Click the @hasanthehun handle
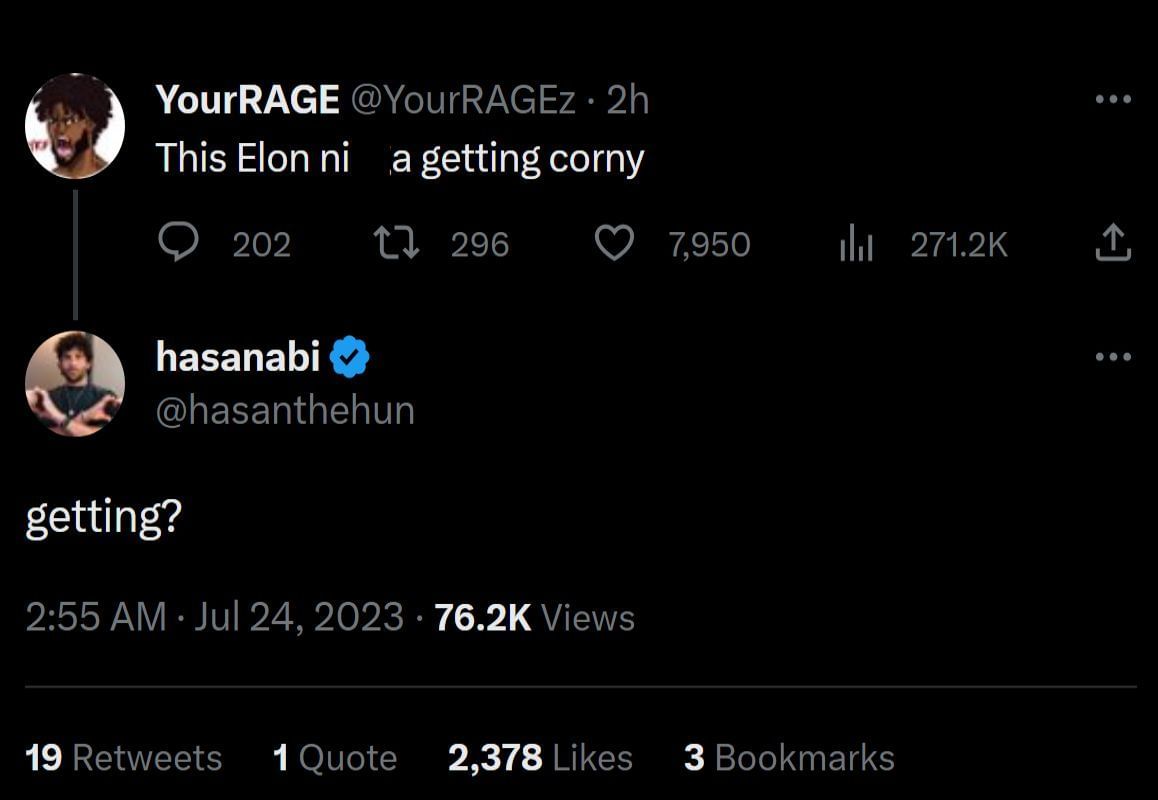The width and height of the screenshot is (1158, 800). 285,410
